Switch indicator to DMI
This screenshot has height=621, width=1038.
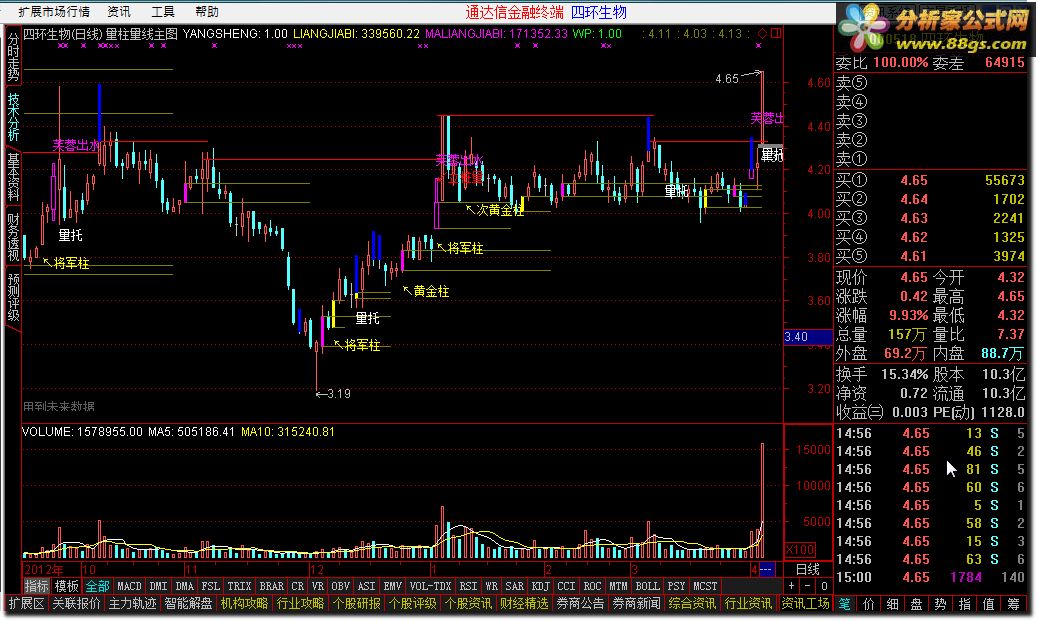[x=158, y=586]
